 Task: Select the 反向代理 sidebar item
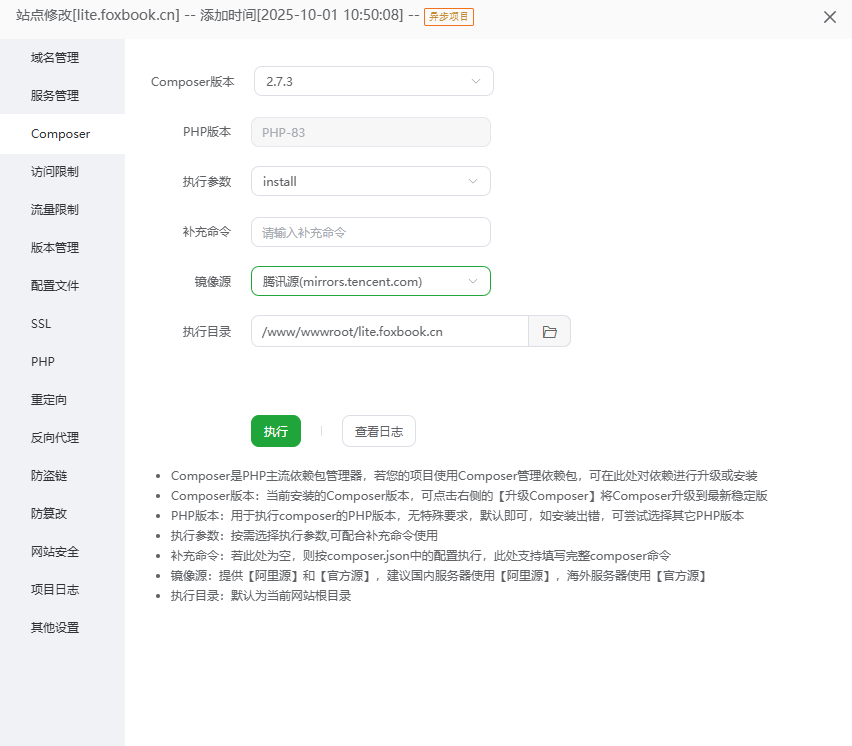(55, 438)
